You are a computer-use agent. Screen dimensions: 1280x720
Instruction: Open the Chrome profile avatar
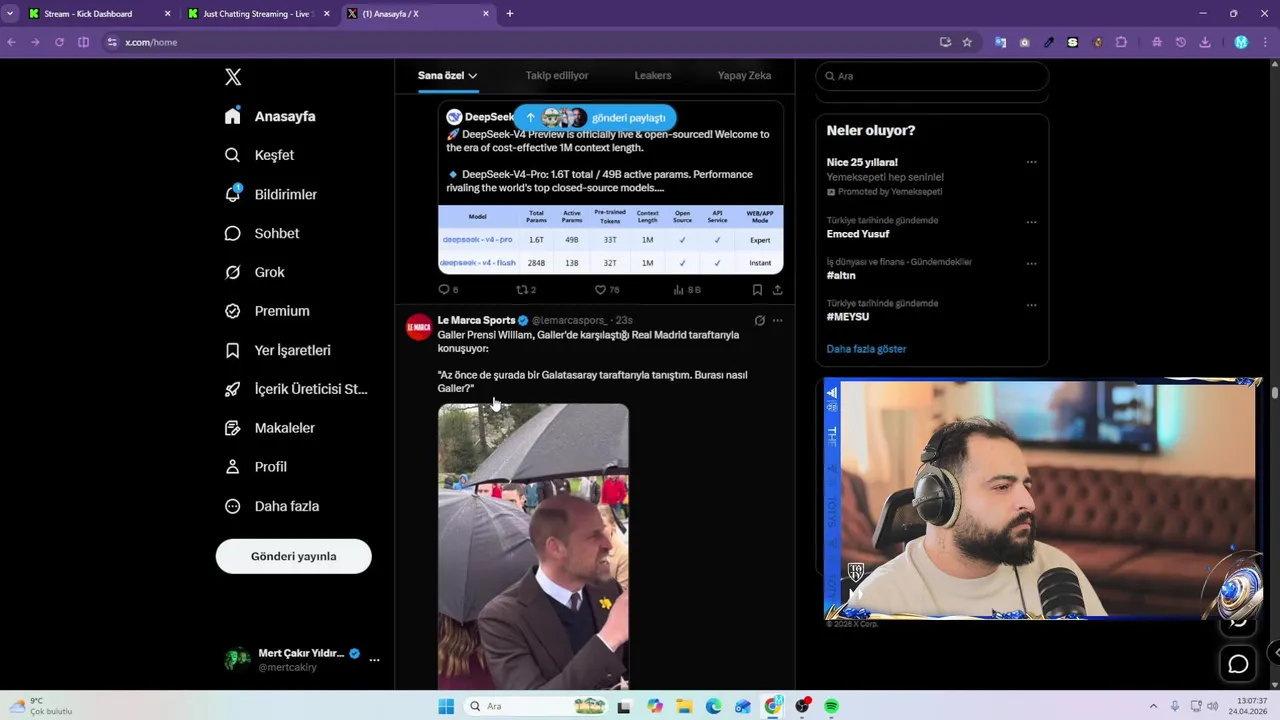pos(1241,42)
